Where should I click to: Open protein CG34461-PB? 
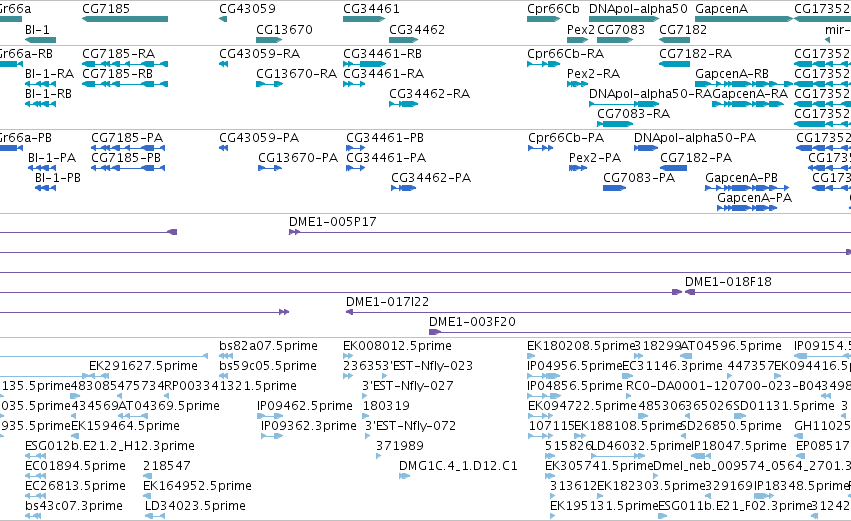[x=355, y=148]
